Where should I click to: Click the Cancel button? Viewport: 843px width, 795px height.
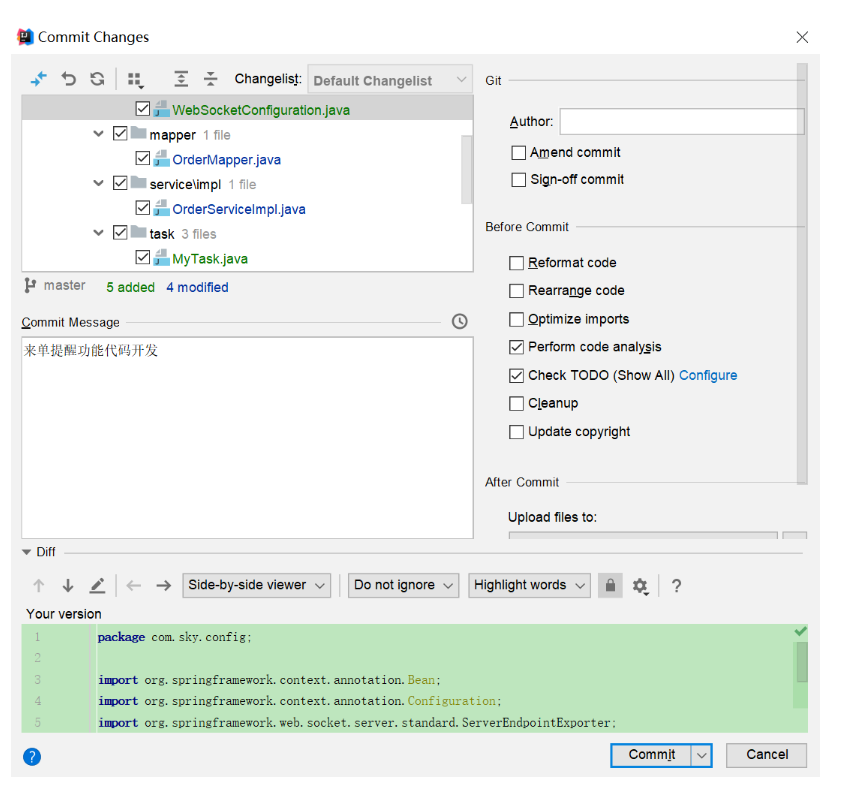point(767,755)
